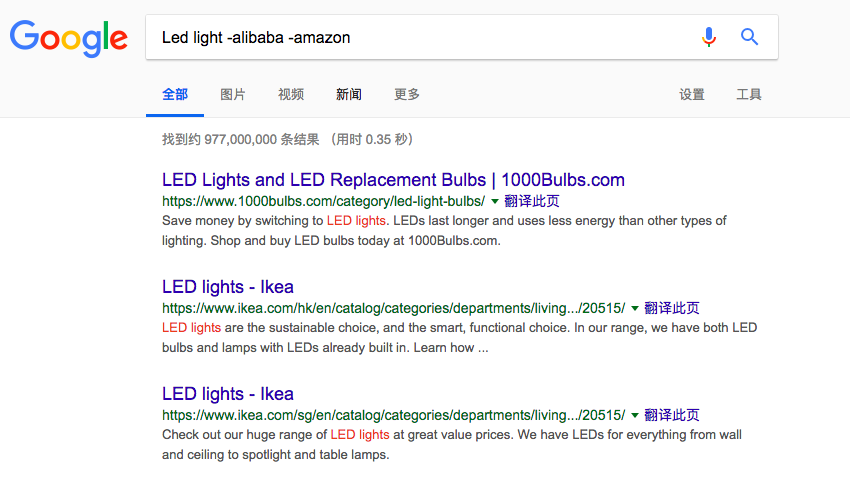Click 翻译此页 for the ikea.com/hk result
The width and height of the screenshot is (850, 483).
click(672, 308)
